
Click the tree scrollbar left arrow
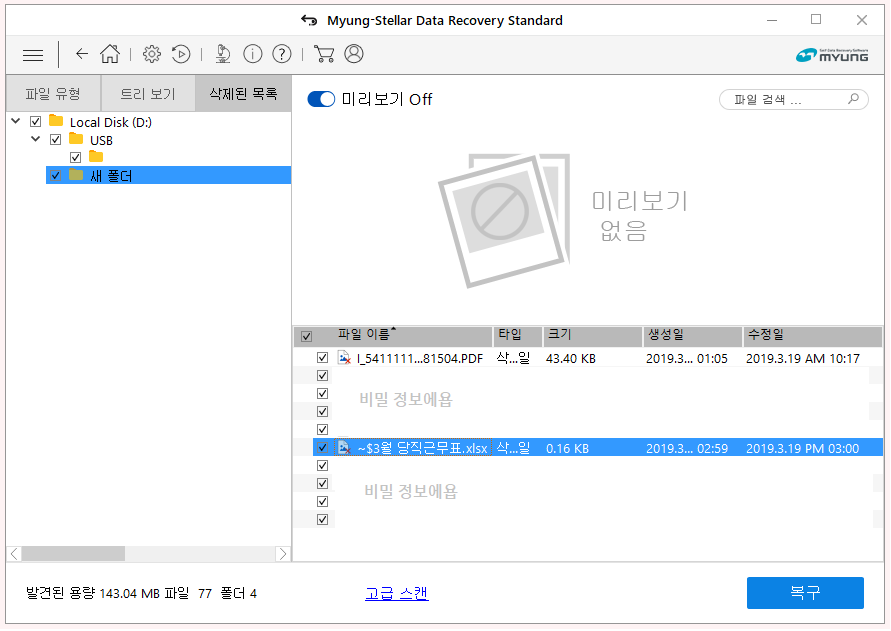point(14,553)
